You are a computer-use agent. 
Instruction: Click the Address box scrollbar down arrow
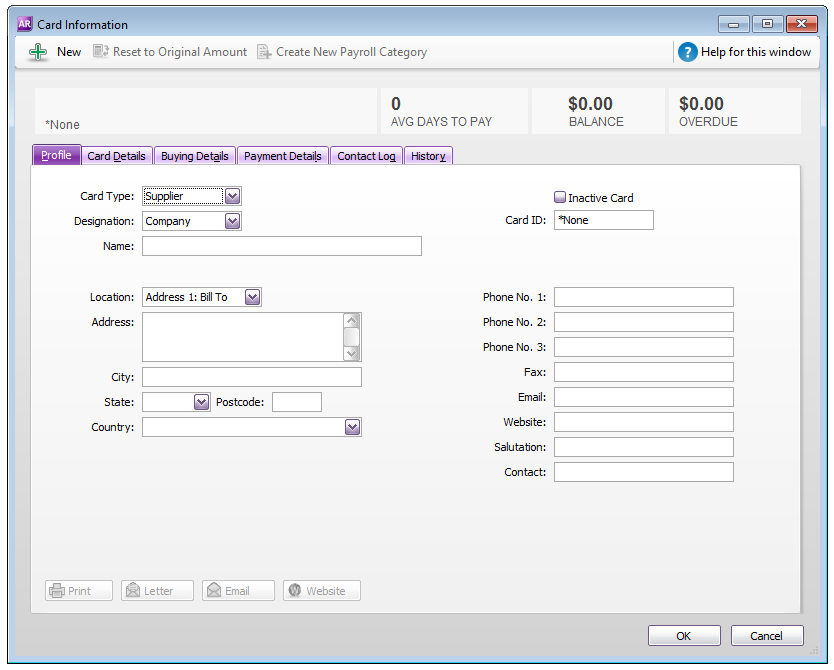[x=351, y=353]
